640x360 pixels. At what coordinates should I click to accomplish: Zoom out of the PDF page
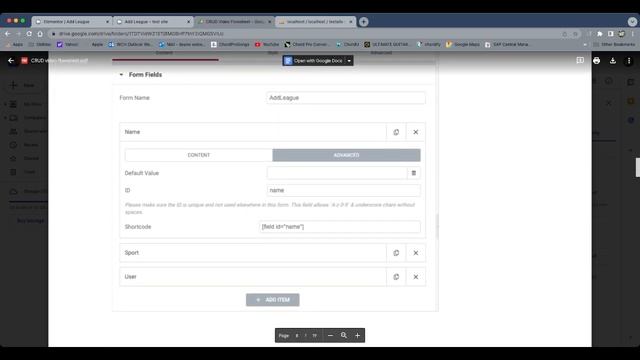[x=330, y=336]
